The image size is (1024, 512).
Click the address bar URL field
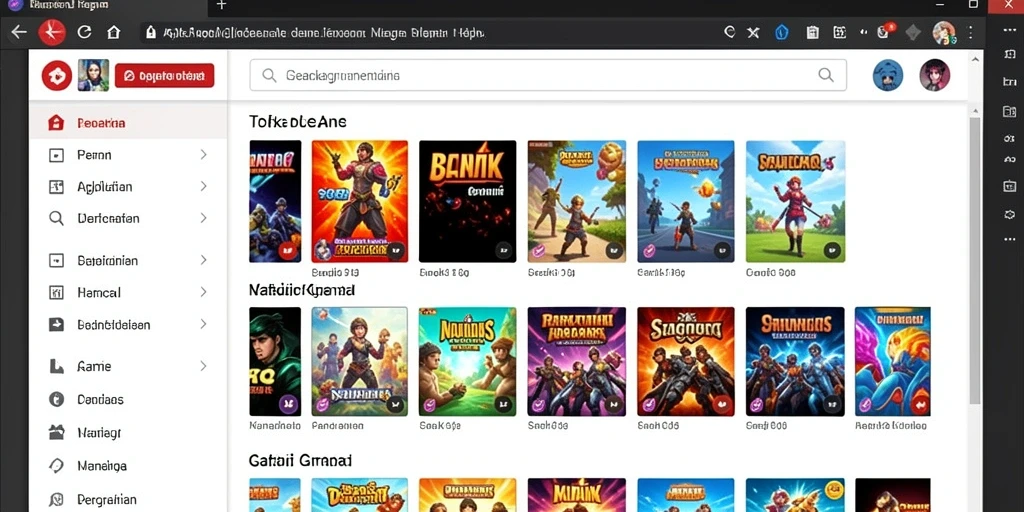(x=431, y=32)
